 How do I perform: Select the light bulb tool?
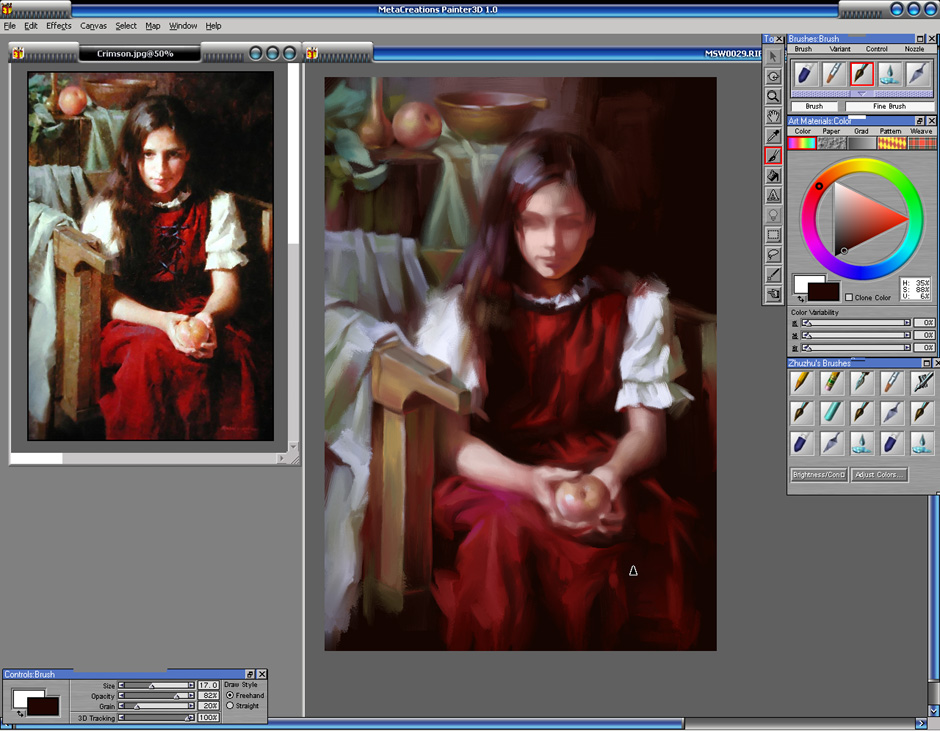773,215
